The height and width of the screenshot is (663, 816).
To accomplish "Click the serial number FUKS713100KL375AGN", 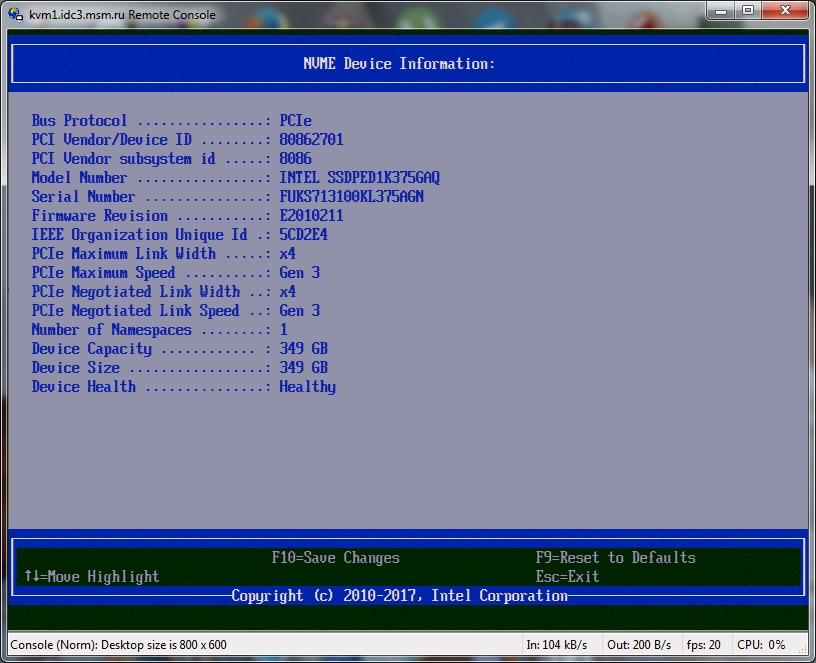I will (352, 197).
